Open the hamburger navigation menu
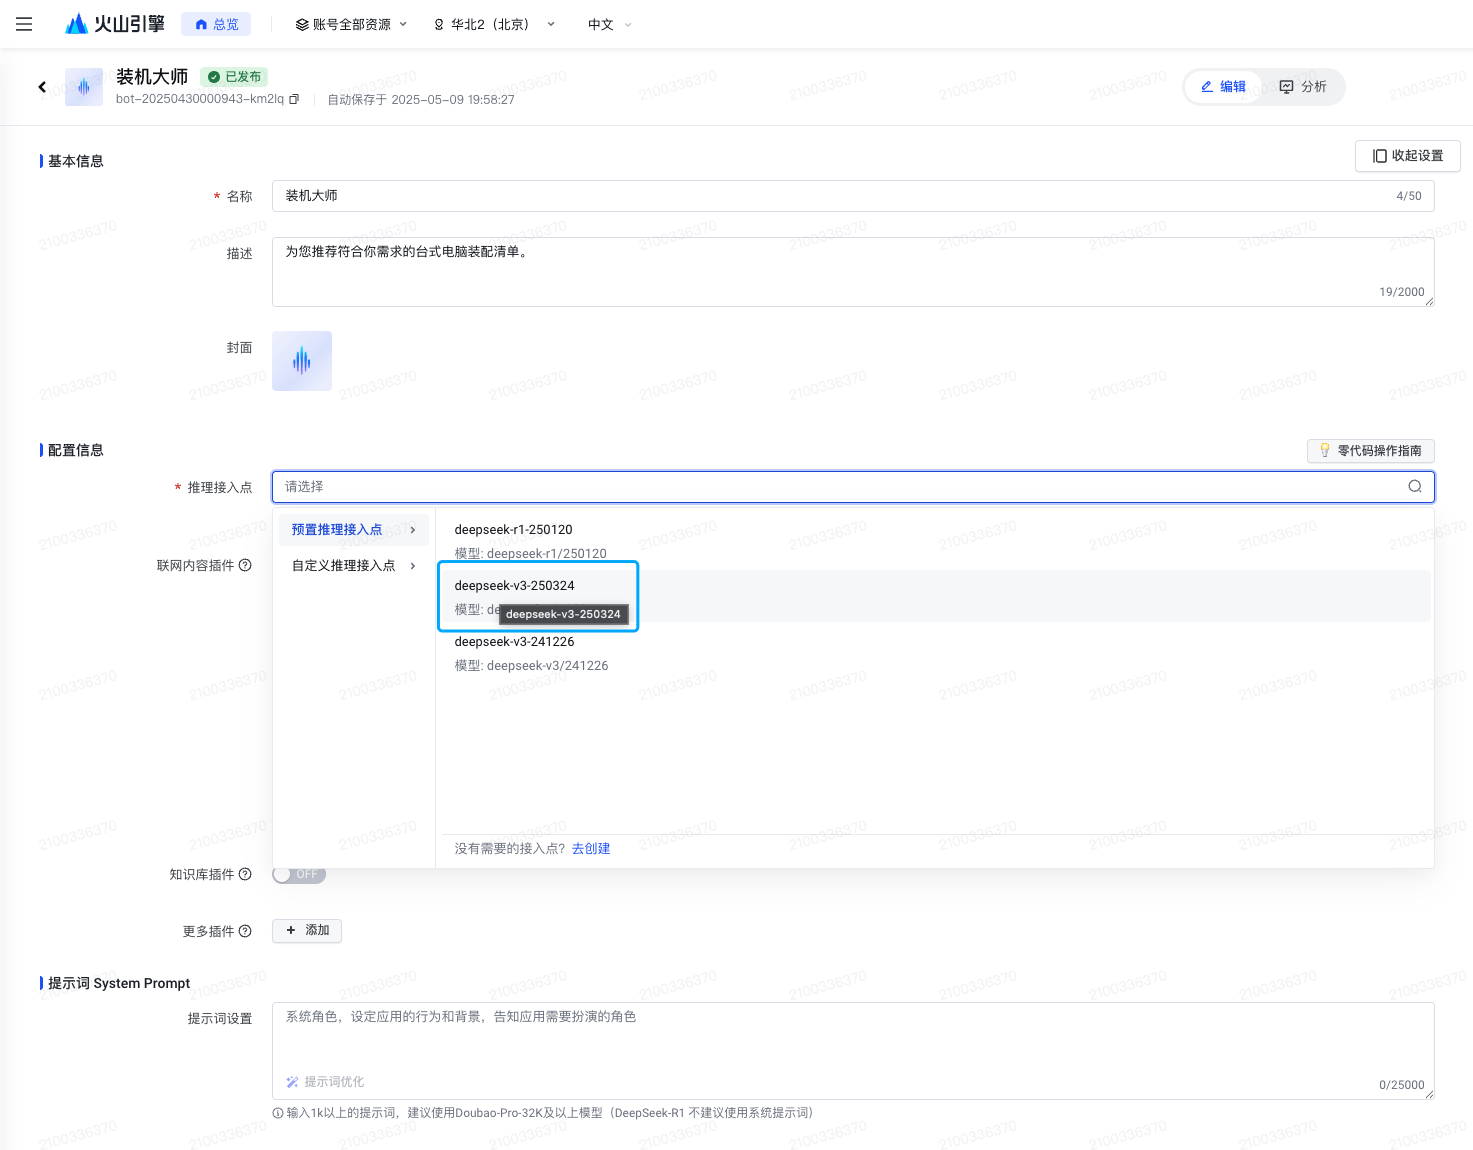This screenshot has width=1473, height=1150. (24, 24)
